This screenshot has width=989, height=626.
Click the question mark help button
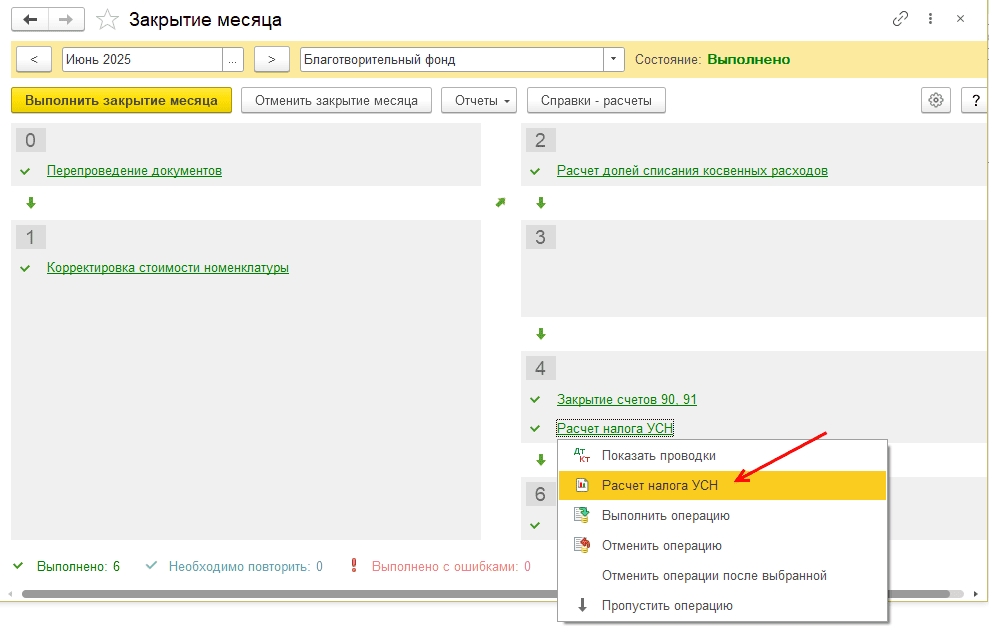click(973, 100)
